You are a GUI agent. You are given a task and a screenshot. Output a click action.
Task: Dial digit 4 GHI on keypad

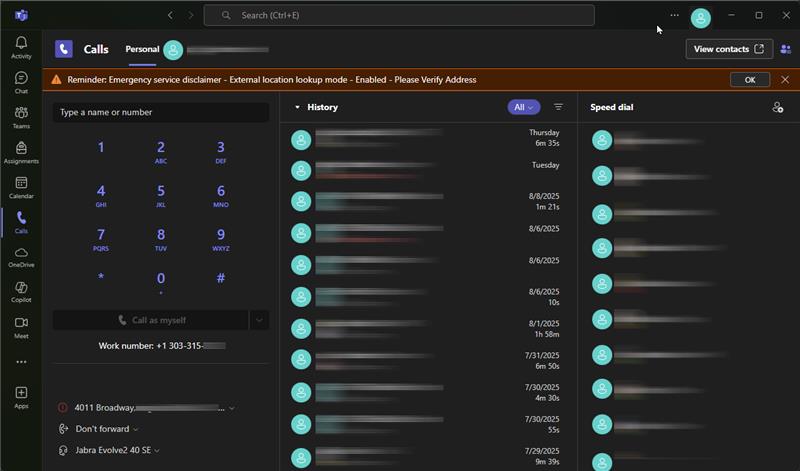[101, 195]
